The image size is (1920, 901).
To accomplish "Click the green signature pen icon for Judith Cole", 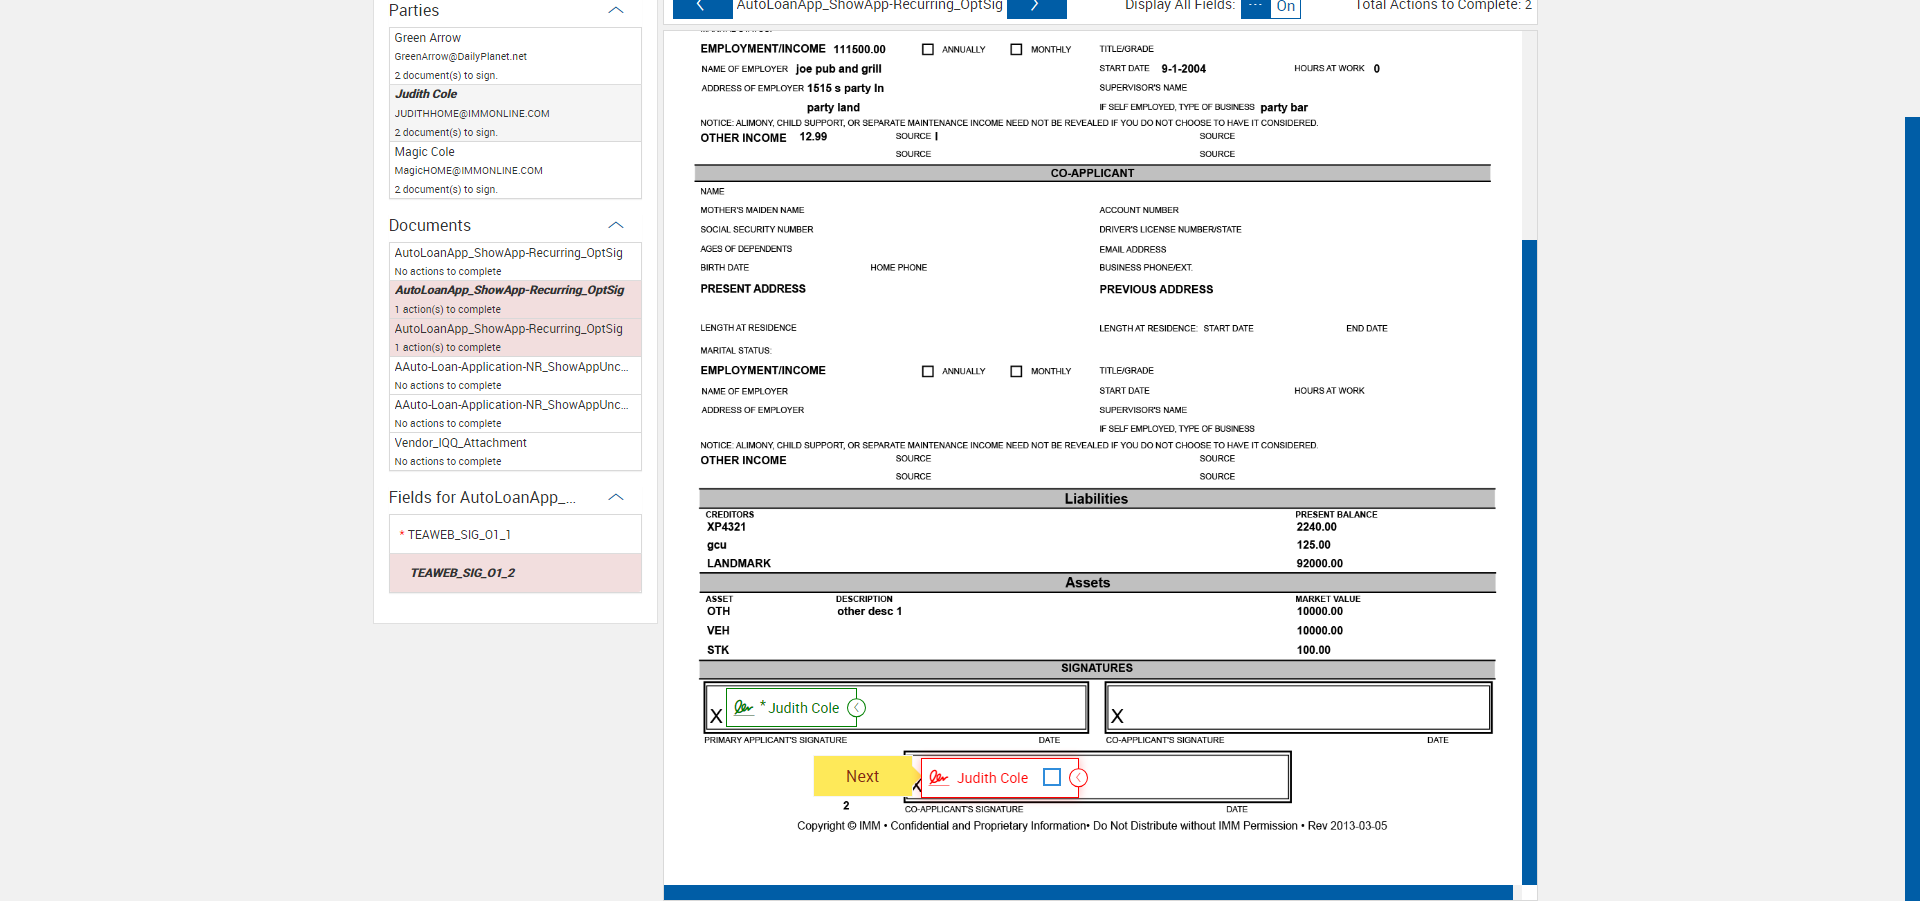I will tap(743, 708).
